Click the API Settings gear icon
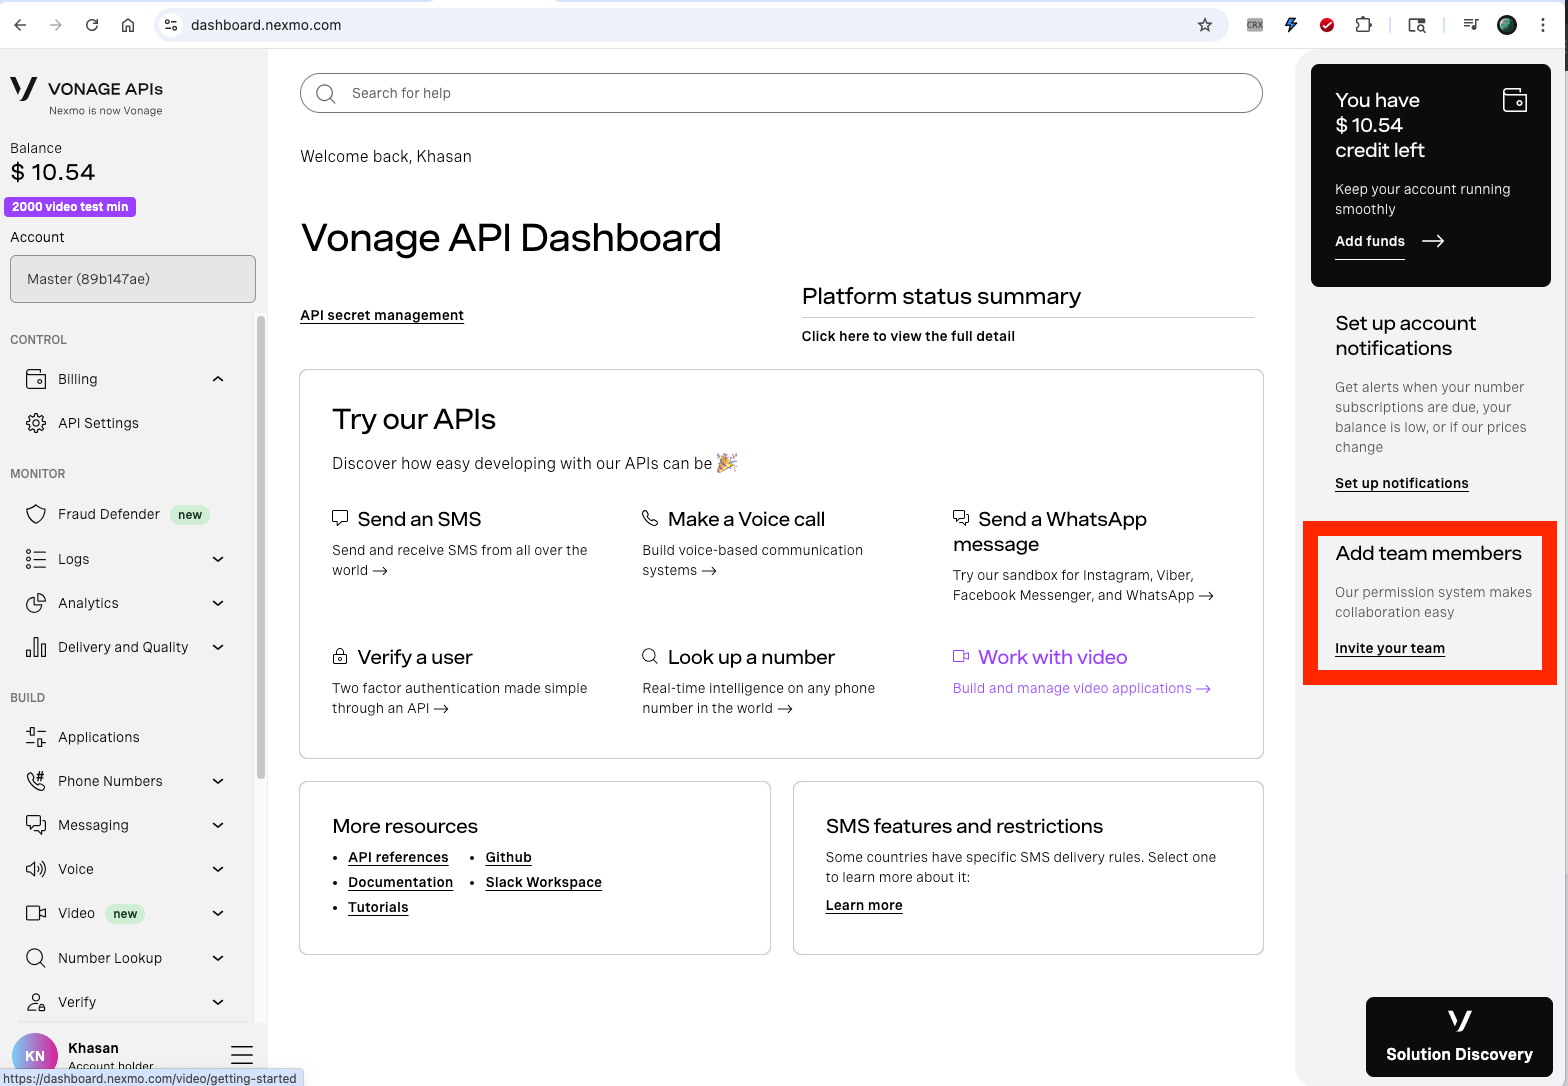 tap(36, 423)
